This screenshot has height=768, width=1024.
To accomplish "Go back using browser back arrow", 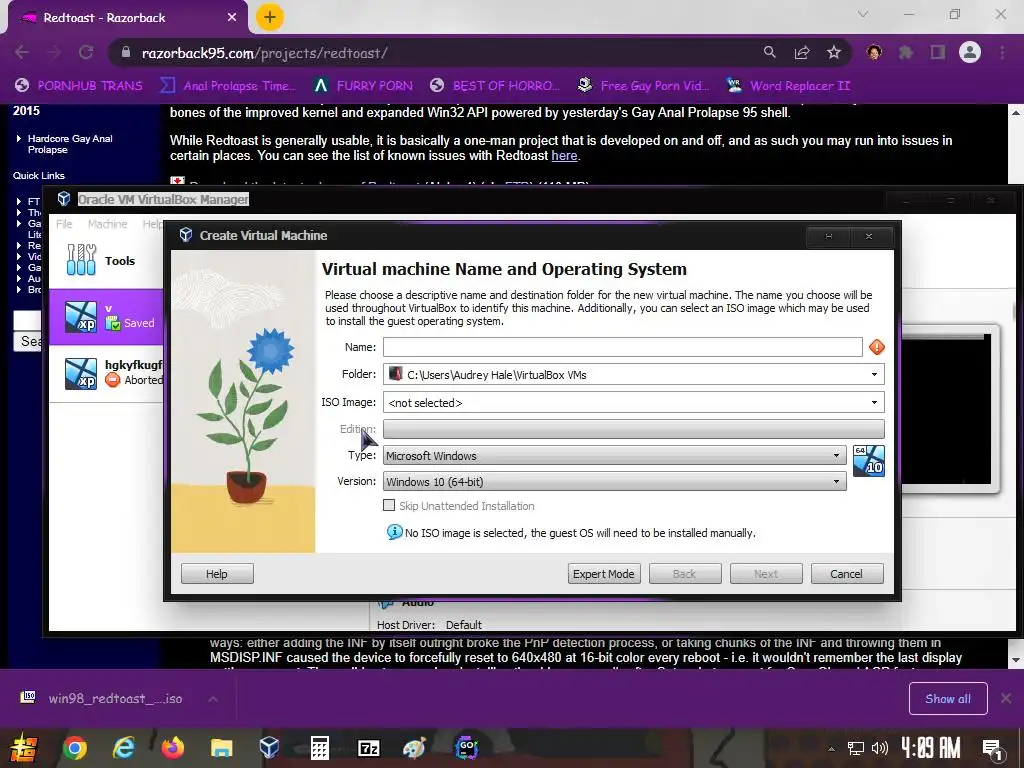I will (22, 52).
